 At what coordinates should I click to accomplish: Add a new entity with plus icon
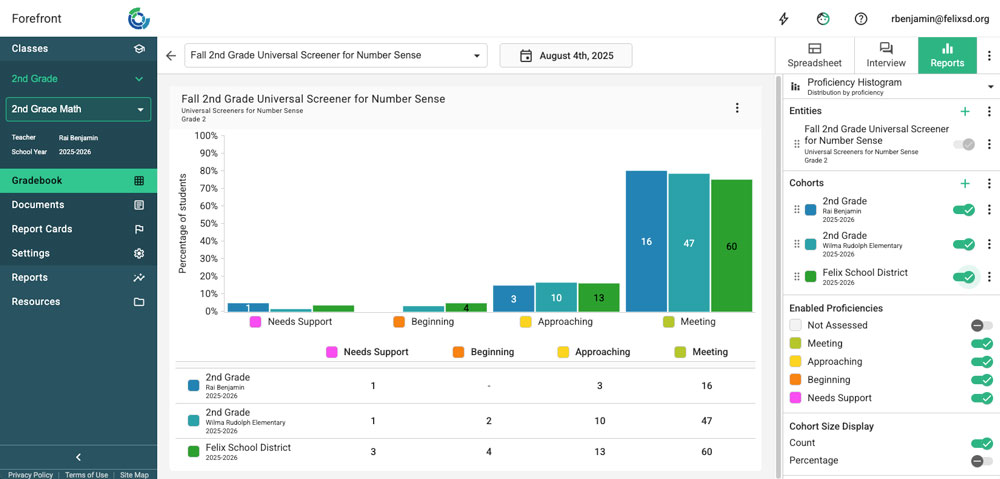tap(965, 112)
